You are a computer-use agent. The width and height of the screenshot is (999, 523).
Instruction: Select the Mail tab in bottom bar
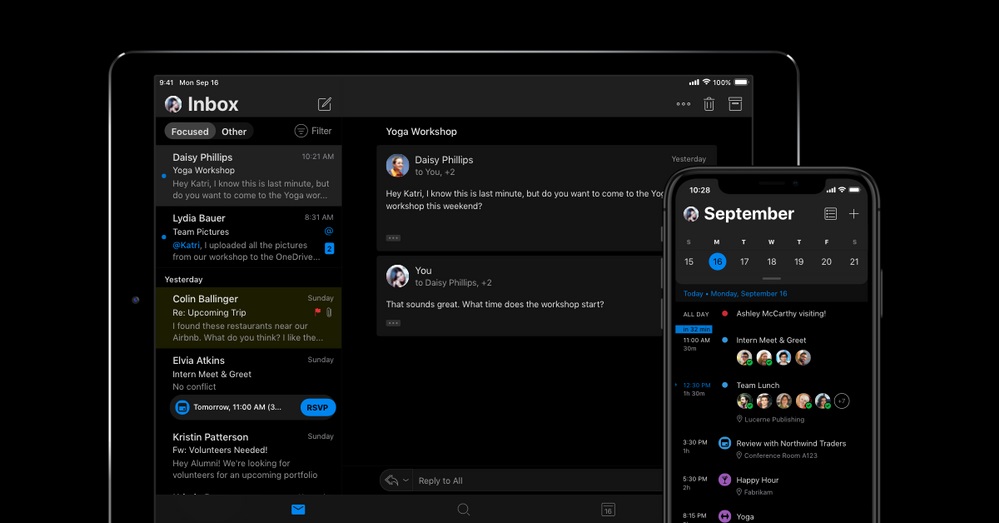click(298, 509)
